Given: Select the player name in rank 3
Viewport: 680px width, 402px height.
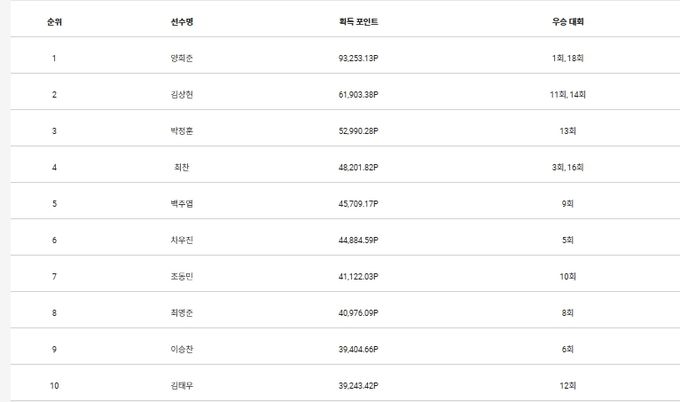Looking at the screenshot, I should (181, 131).
